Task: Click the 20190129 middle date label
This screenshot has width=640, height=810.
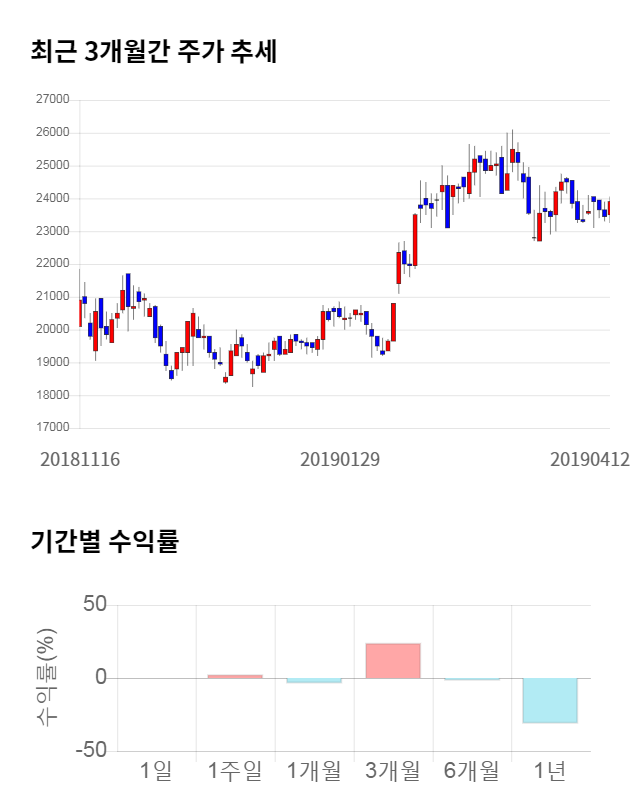Action: [340, 459]
